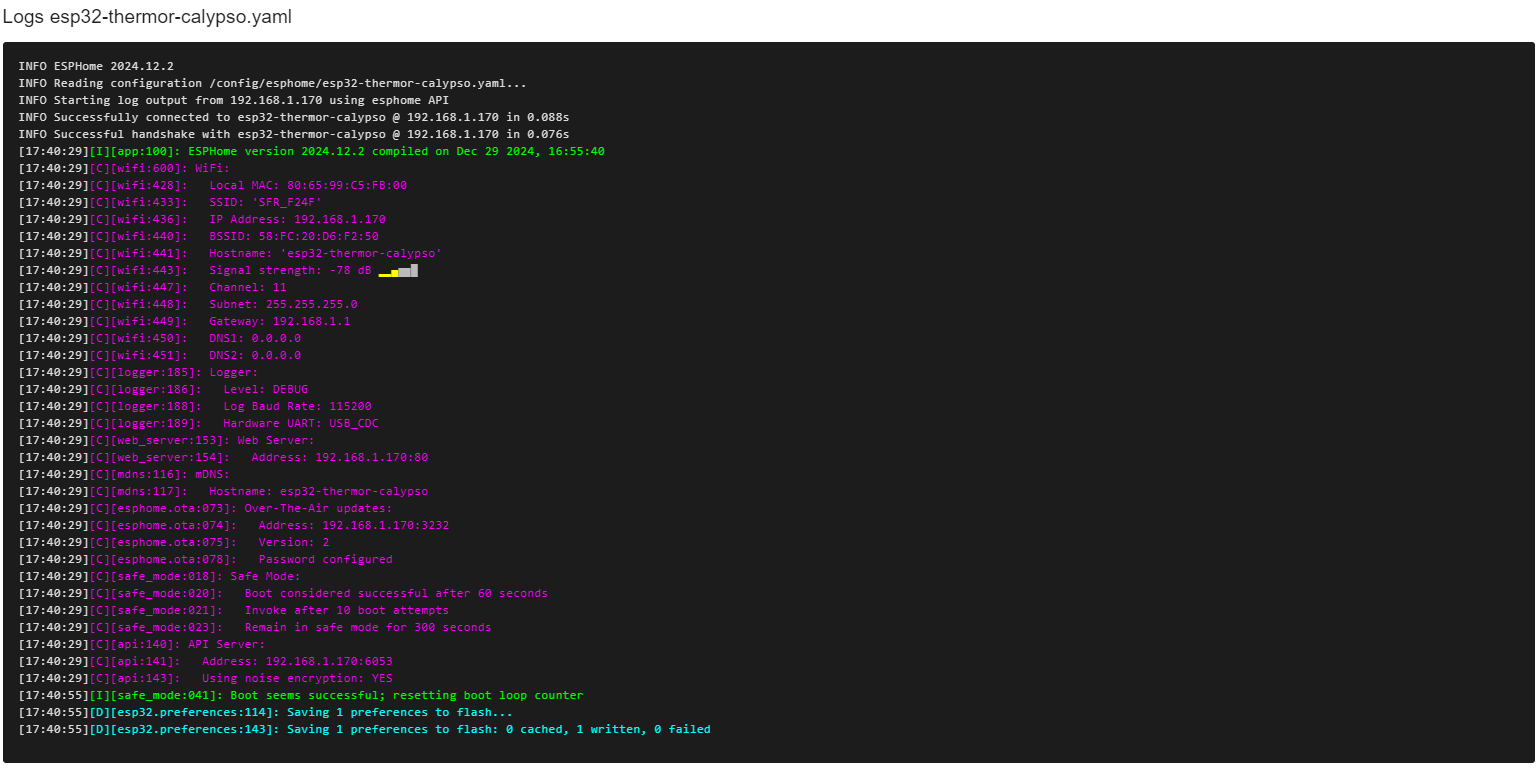This screenshot has height=774, width=1540.
Task: Click the 'ESPHome version 2024.12.2 compiled' line
Action: 311,151
